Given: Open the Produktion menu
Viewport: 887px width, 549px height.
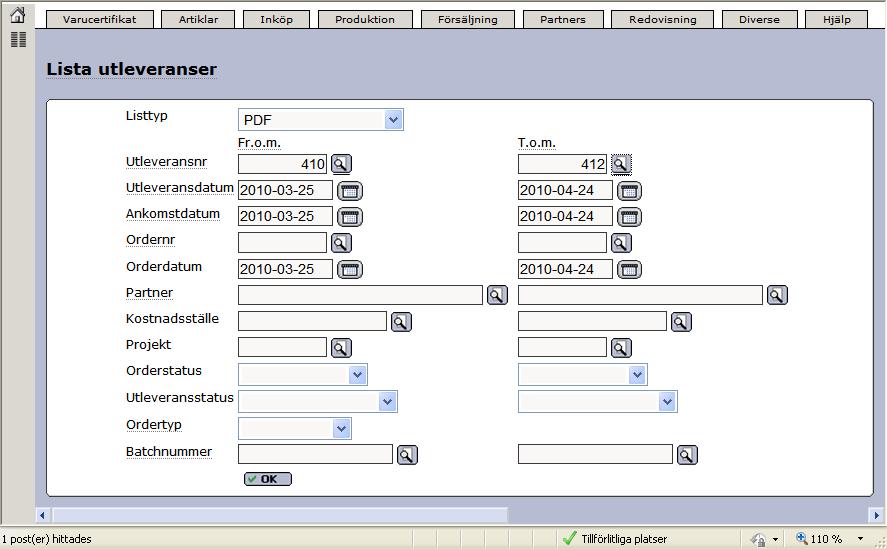Looking at the screenshot, I should click(x=365, y=19).
